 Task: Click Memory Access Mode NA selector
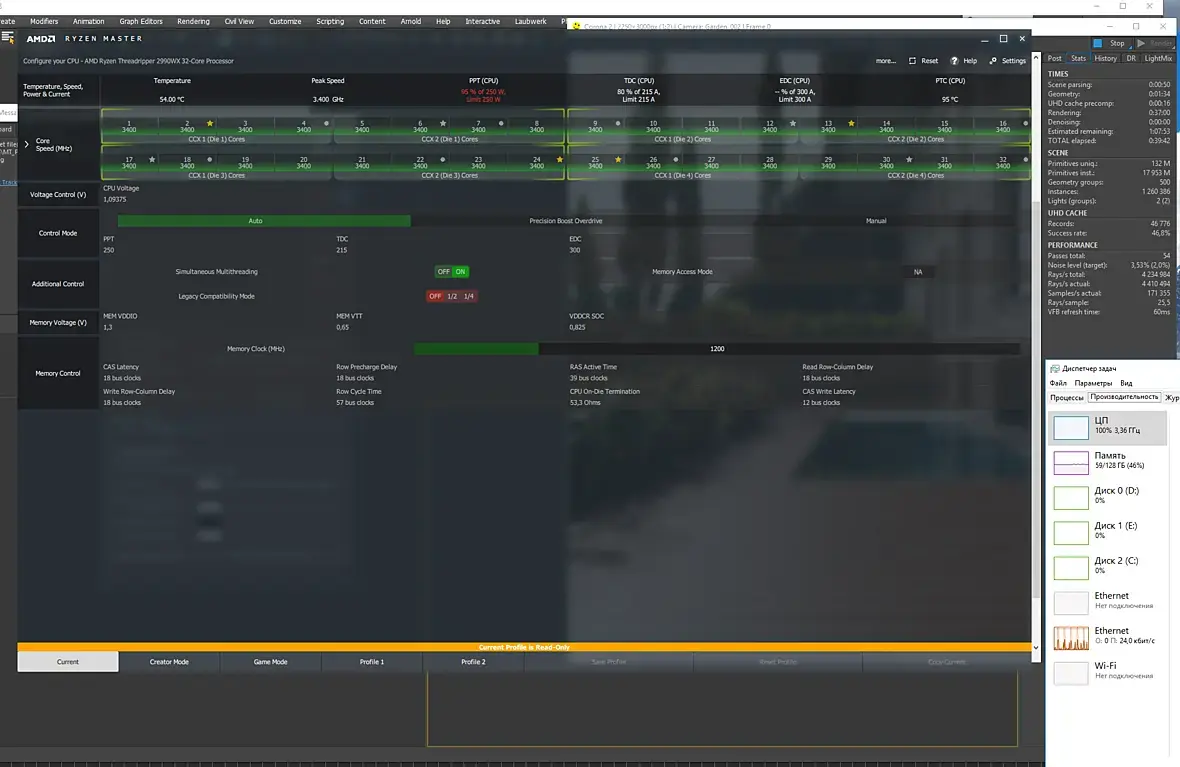tap(917, 272)
